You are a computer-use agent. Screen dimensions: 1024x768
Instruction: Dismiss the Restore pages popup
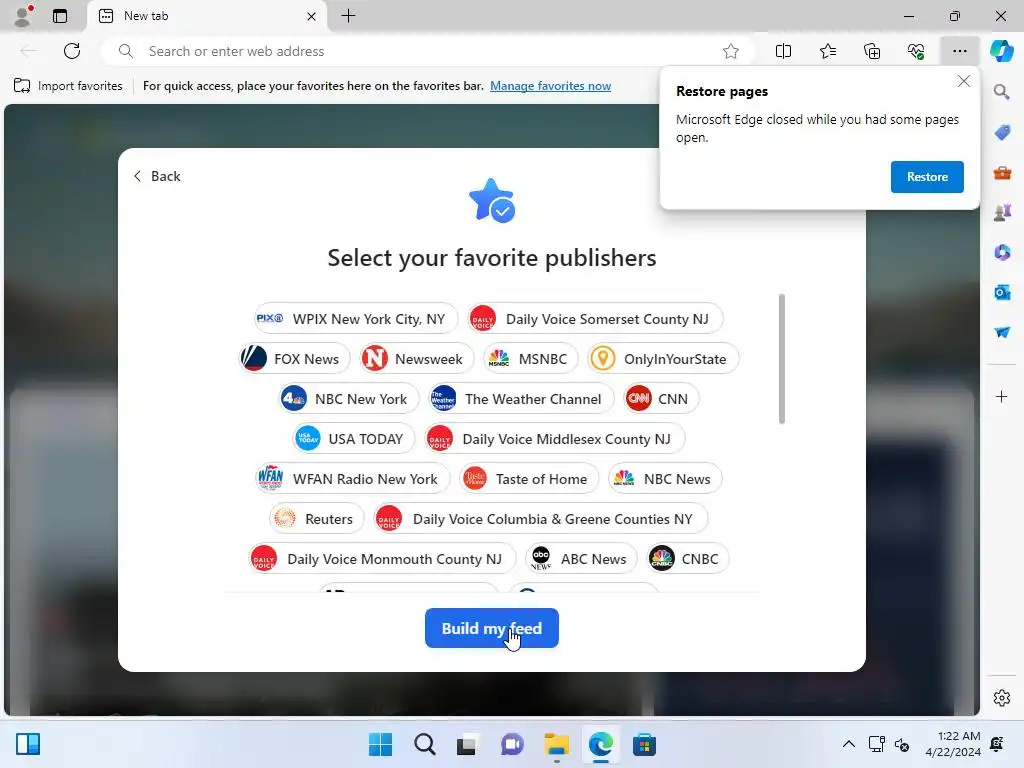tap(964, 82)
